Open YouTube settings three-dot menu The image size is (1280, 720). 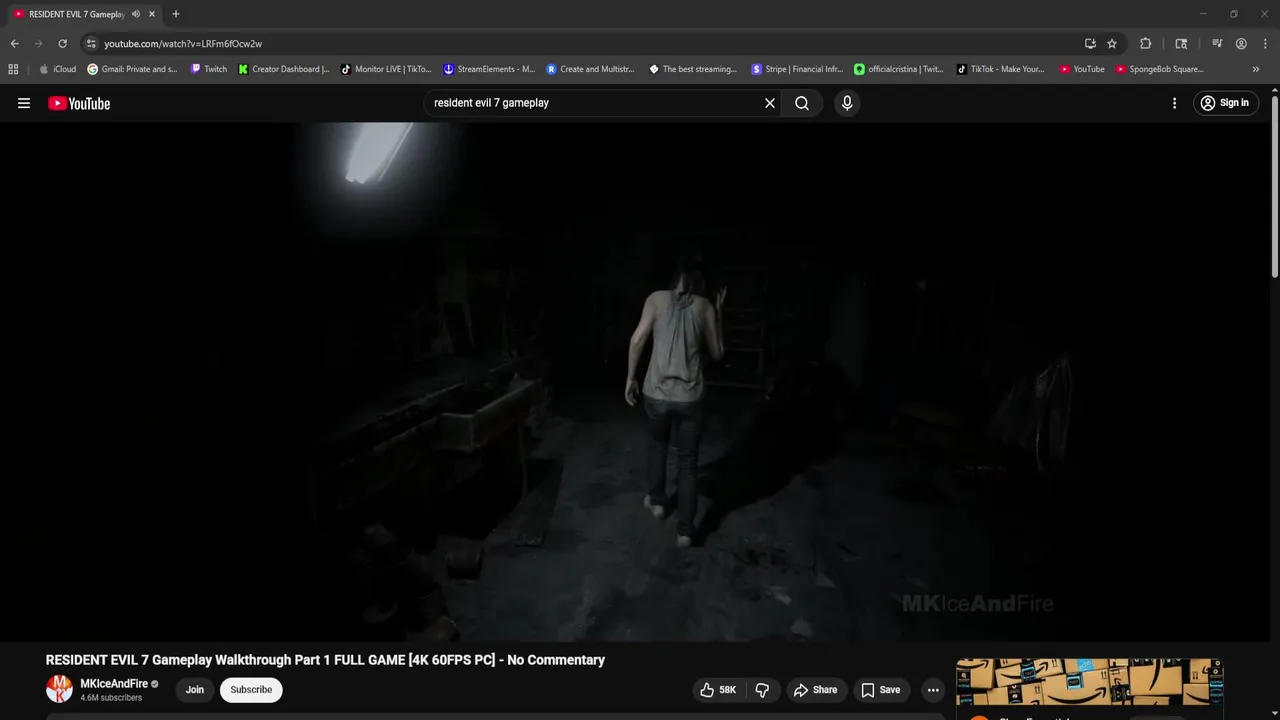tap(1174, 103)
